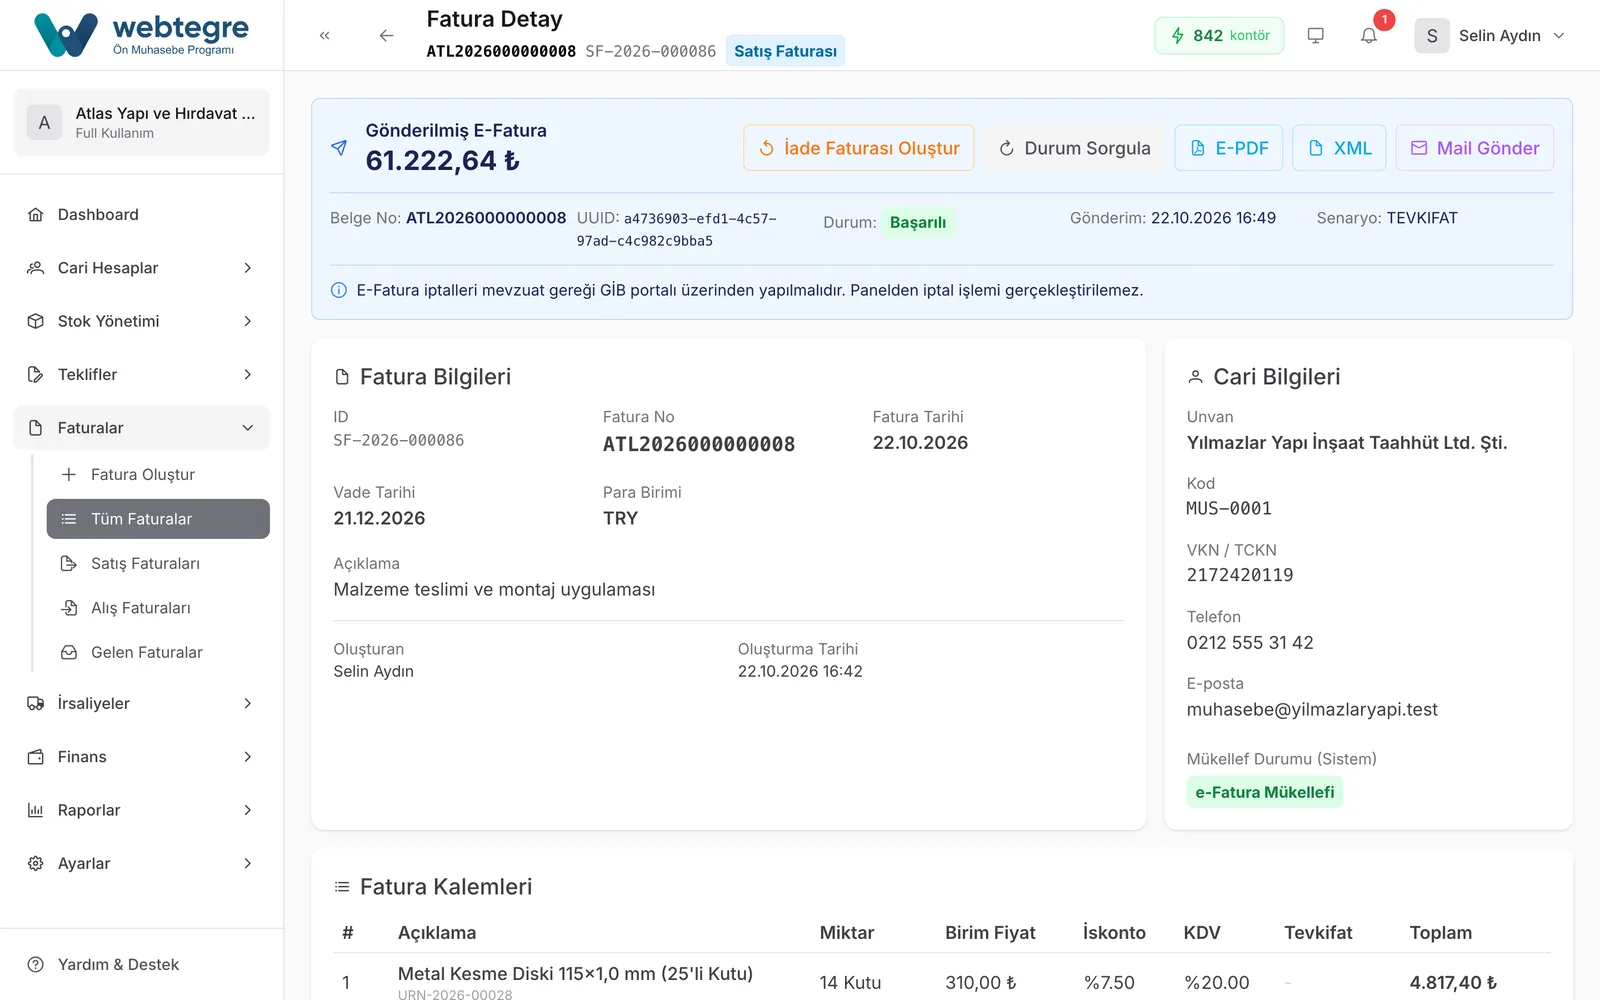Click Fatura No ATL2026000000008 value

tap(699, 444)
